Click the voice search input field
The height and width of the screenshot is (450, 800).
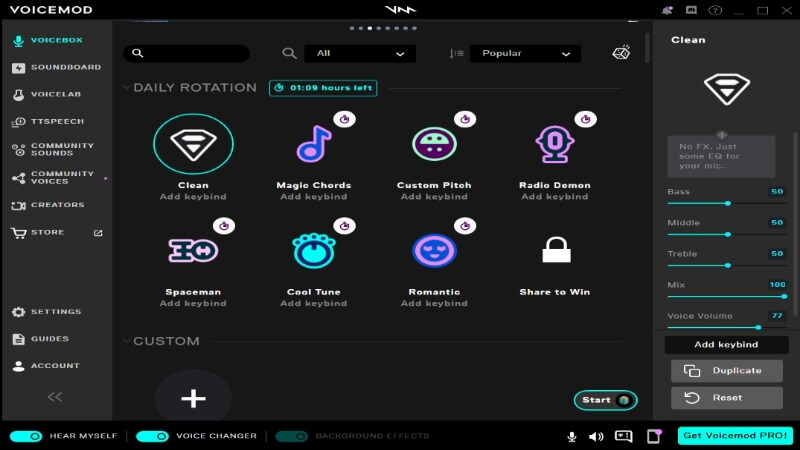(x=187, y=53)
